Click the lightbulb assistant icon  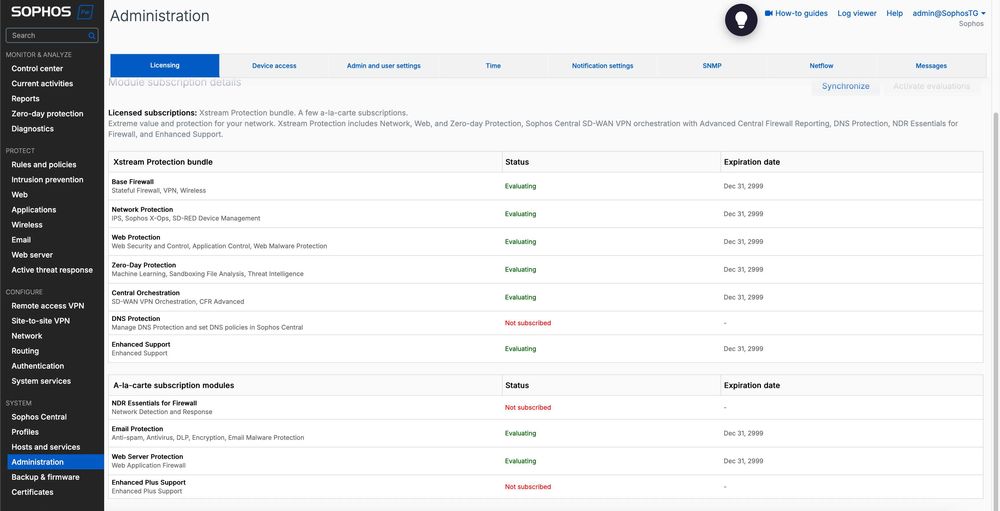740,20
